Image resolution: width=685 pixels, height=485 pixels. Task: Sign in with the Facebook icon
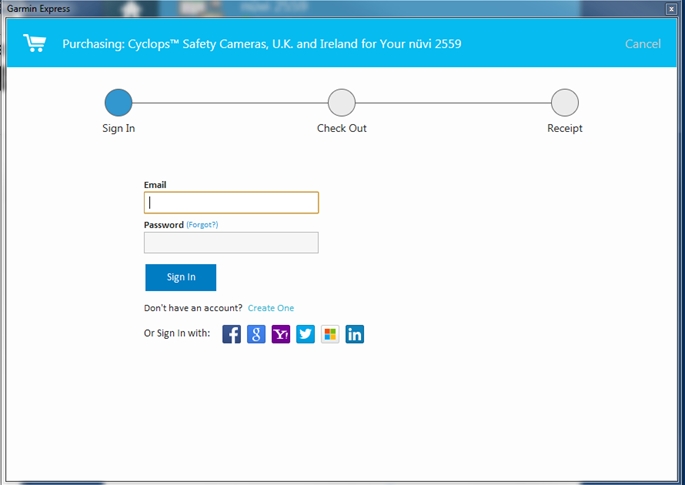pyautogui.click(x=232, y=334)
